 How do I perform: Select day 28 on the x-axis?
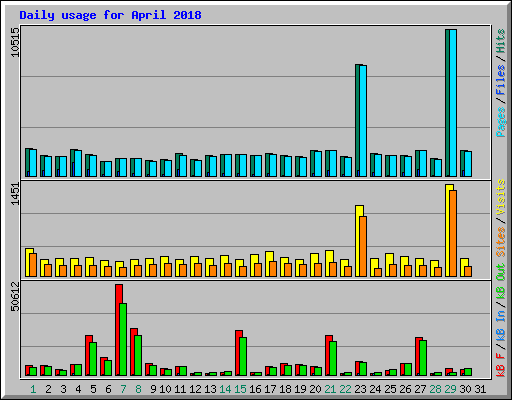click(x=435, y=389)
